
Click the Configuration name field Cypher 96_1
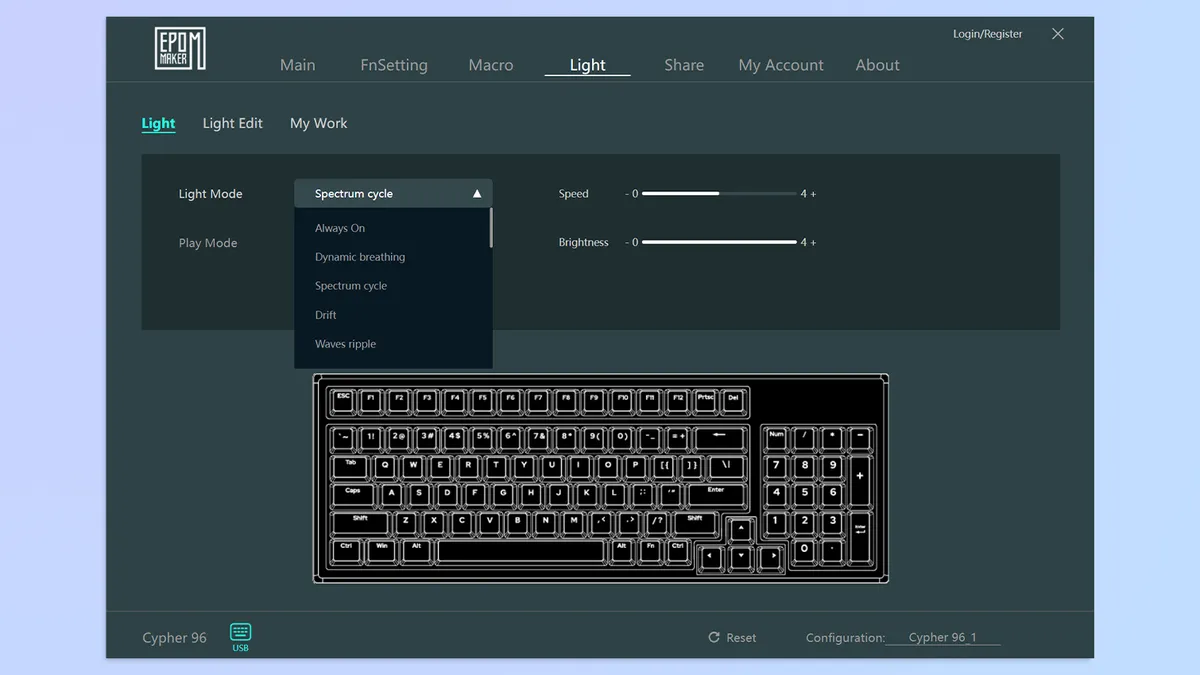tap(942, 638)
